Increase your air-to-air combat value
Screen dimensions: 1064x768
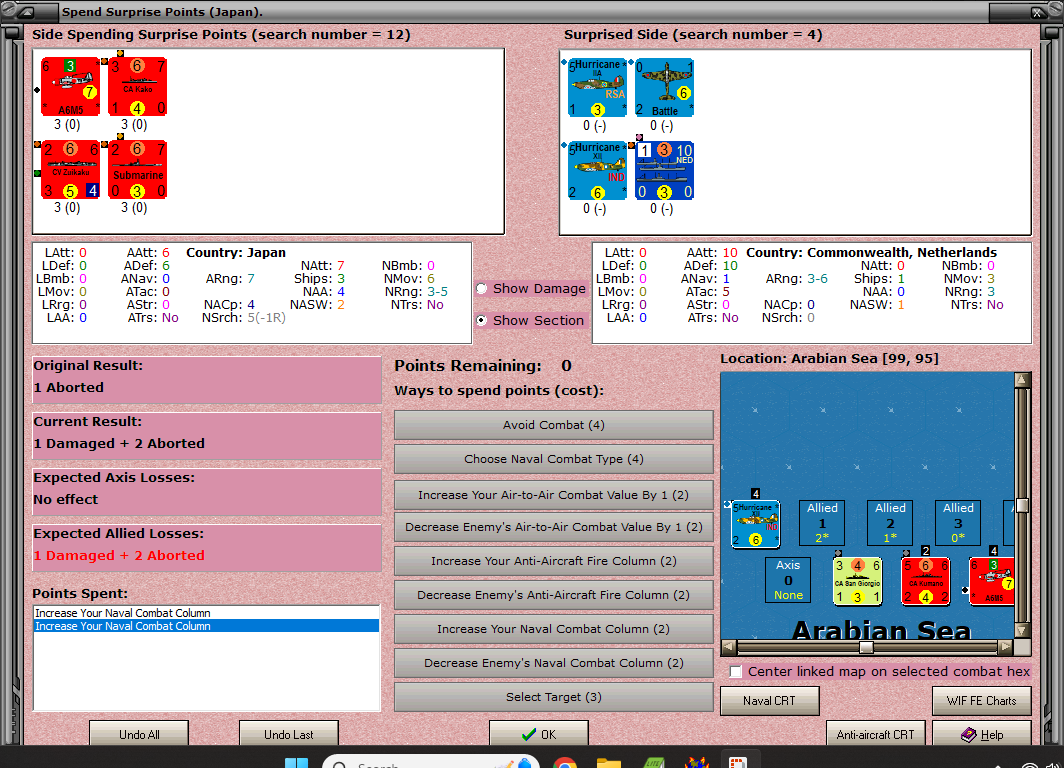pos(554,495)
